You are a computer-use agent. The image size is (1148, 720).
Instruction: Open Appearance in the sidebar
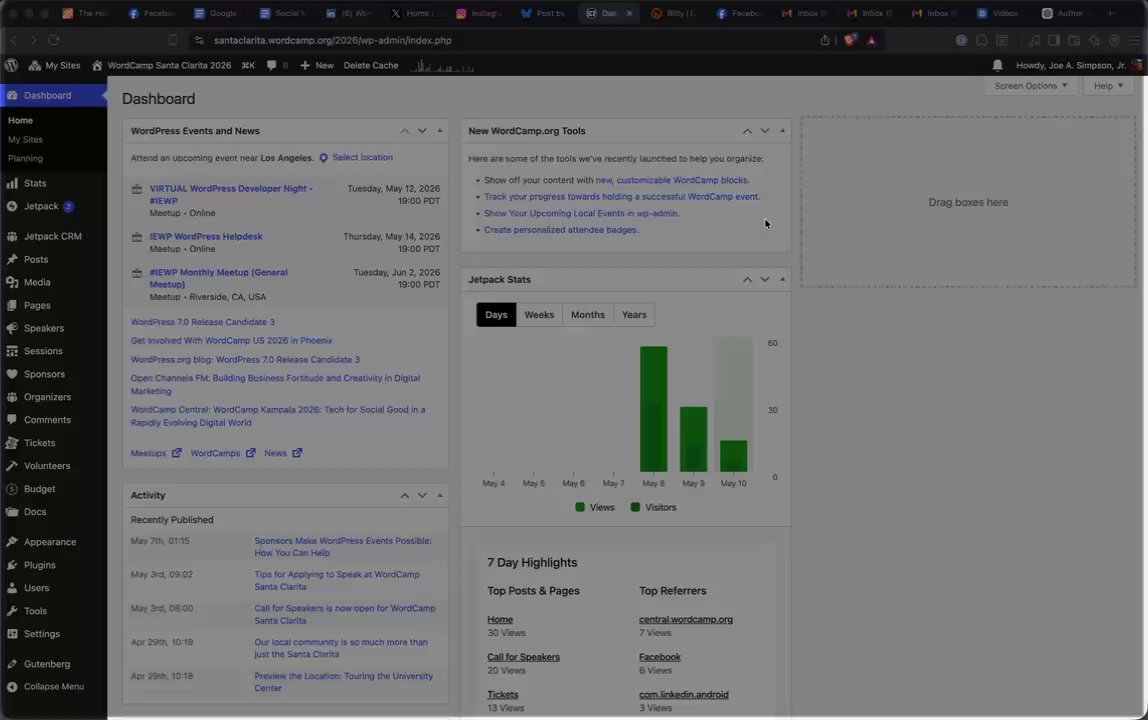click(x=50, y=541)
